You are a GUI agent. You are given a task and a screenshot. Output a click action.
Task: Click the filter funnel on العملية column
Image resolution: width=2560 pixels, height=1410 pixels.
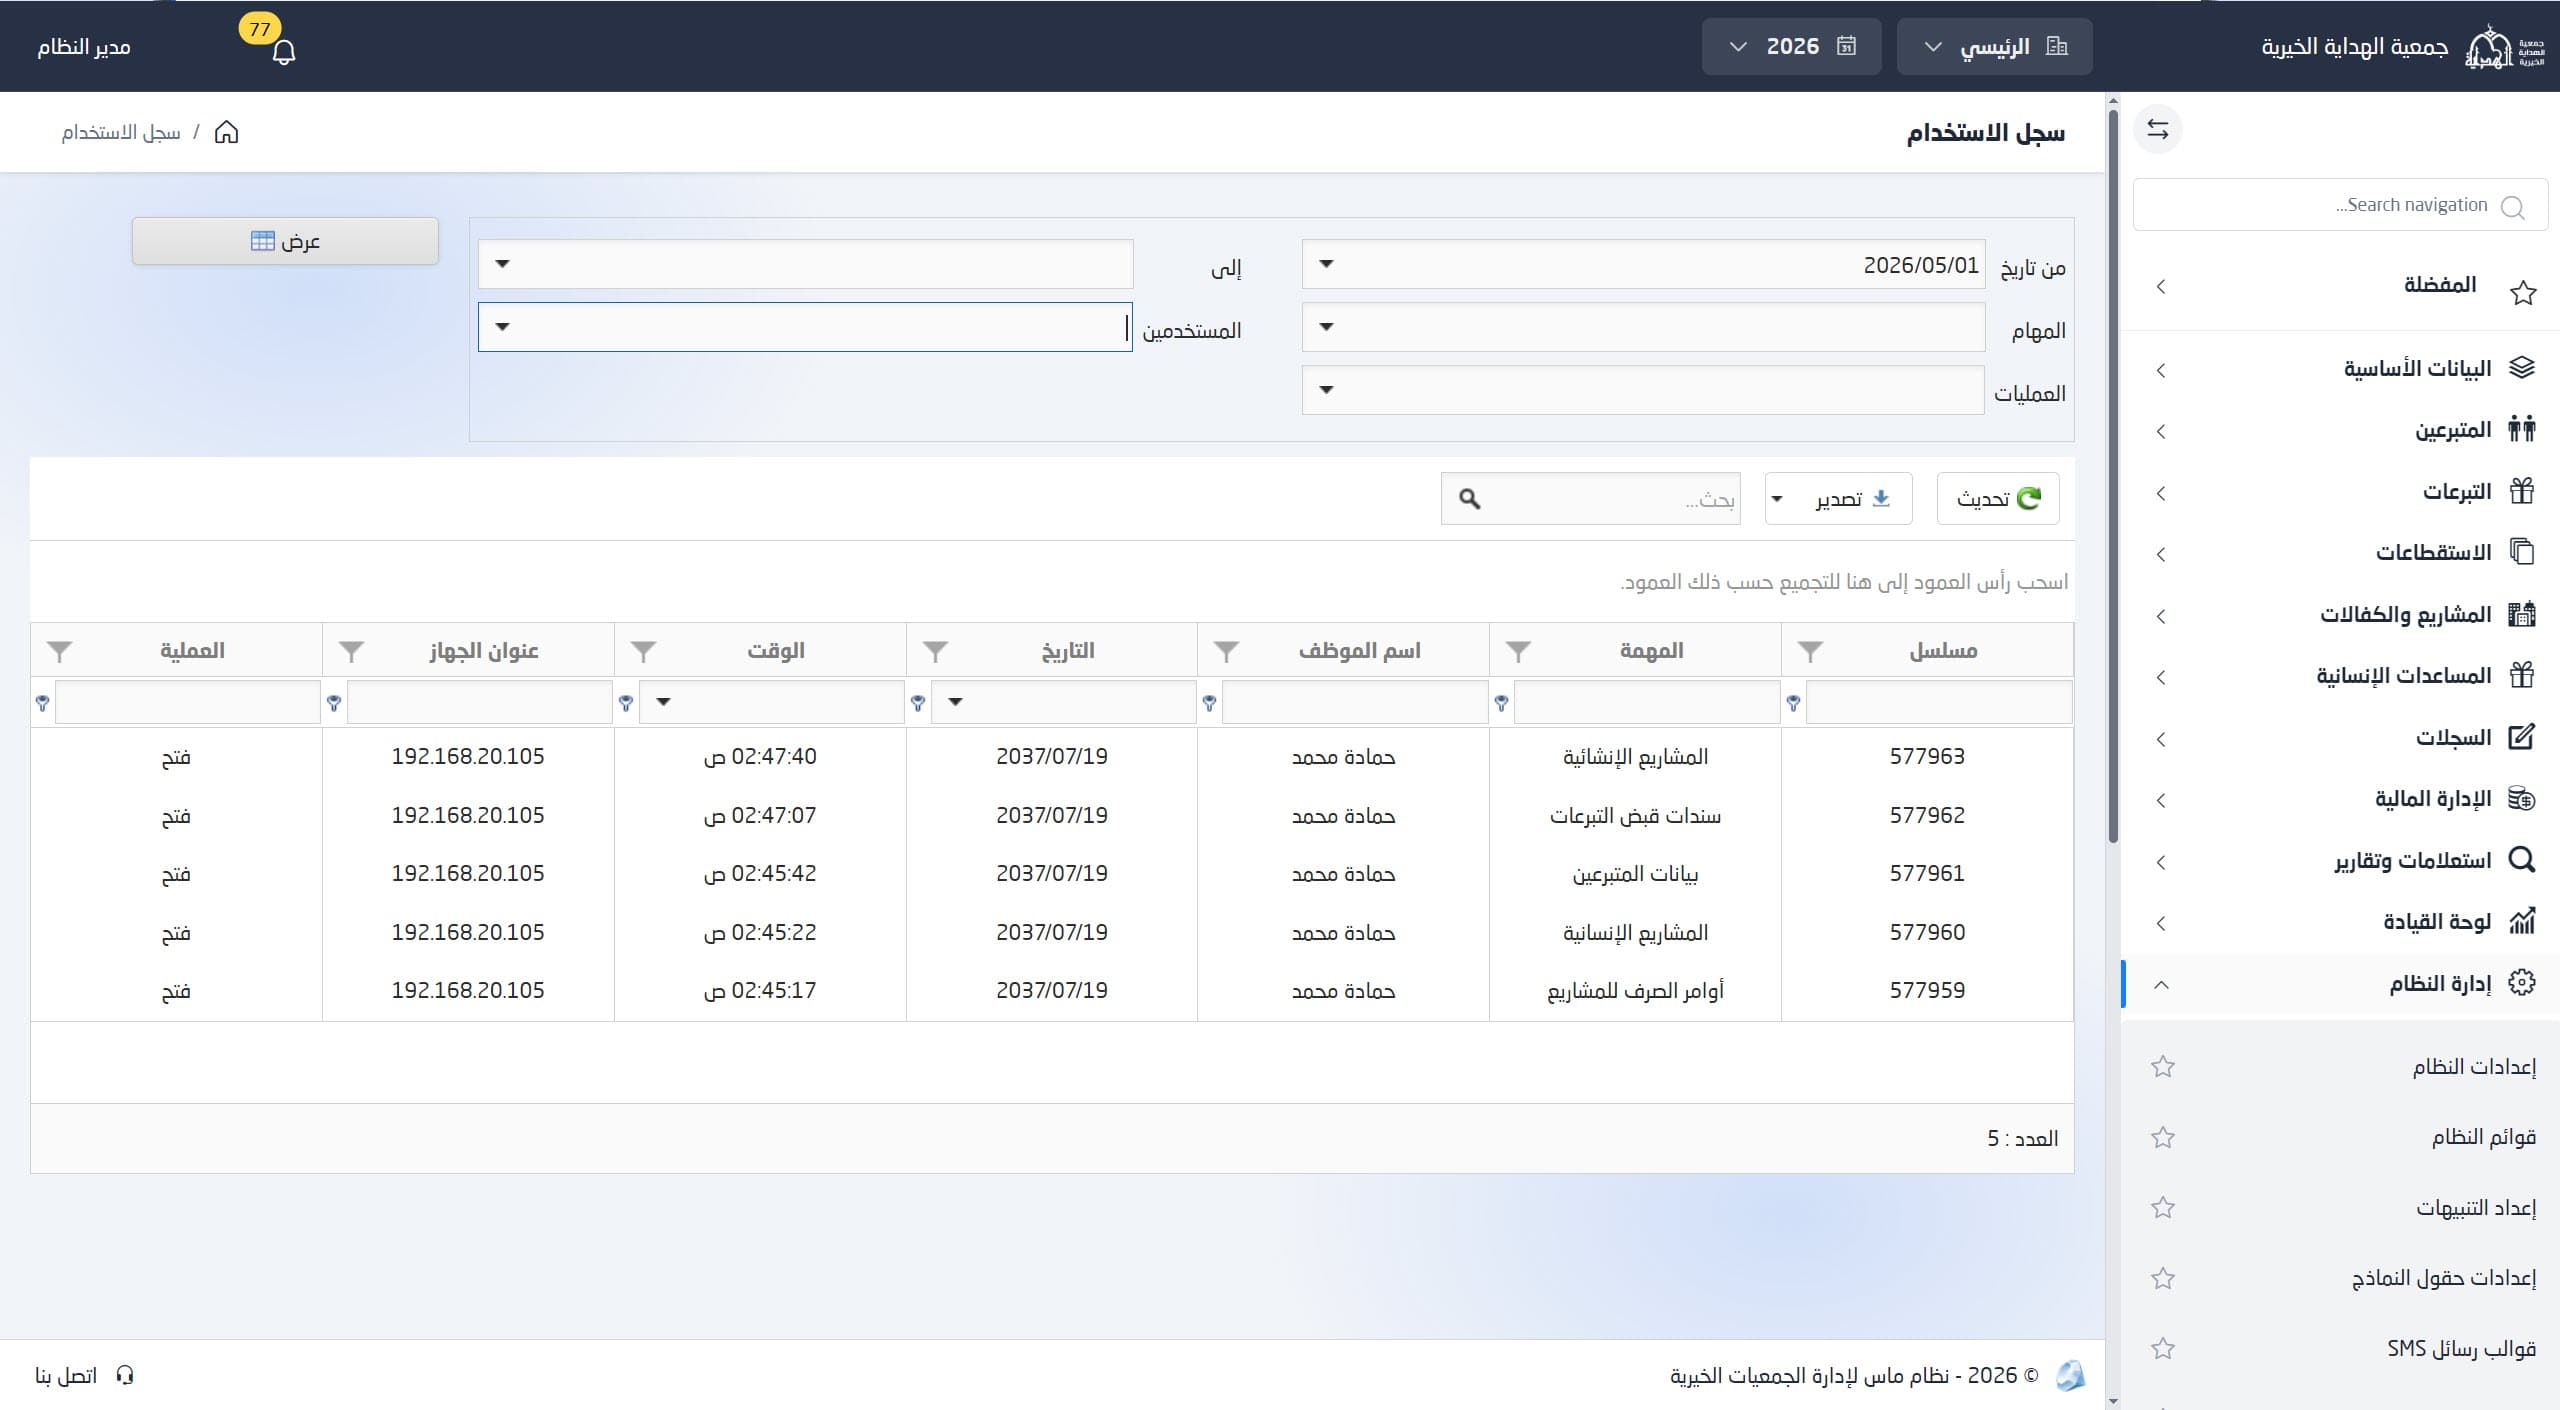59,652
